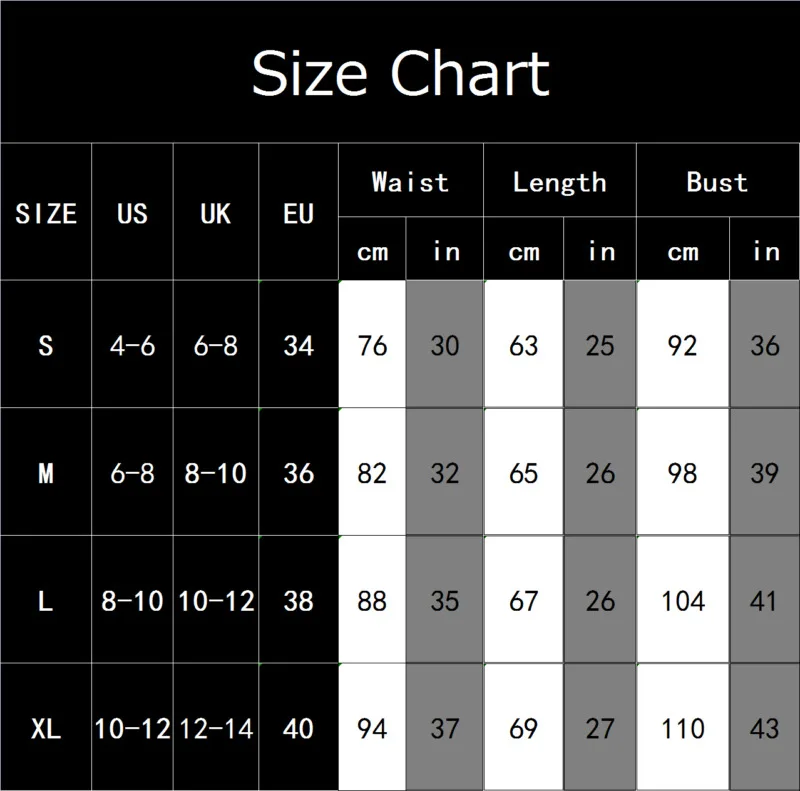Click the Length header cell
Screen dimensions: 800x791
coord(559,182)
